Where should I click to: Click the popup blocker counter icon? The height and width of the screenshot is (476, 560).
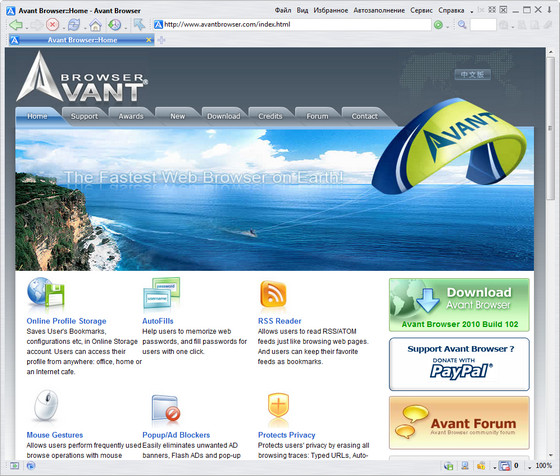505,466
